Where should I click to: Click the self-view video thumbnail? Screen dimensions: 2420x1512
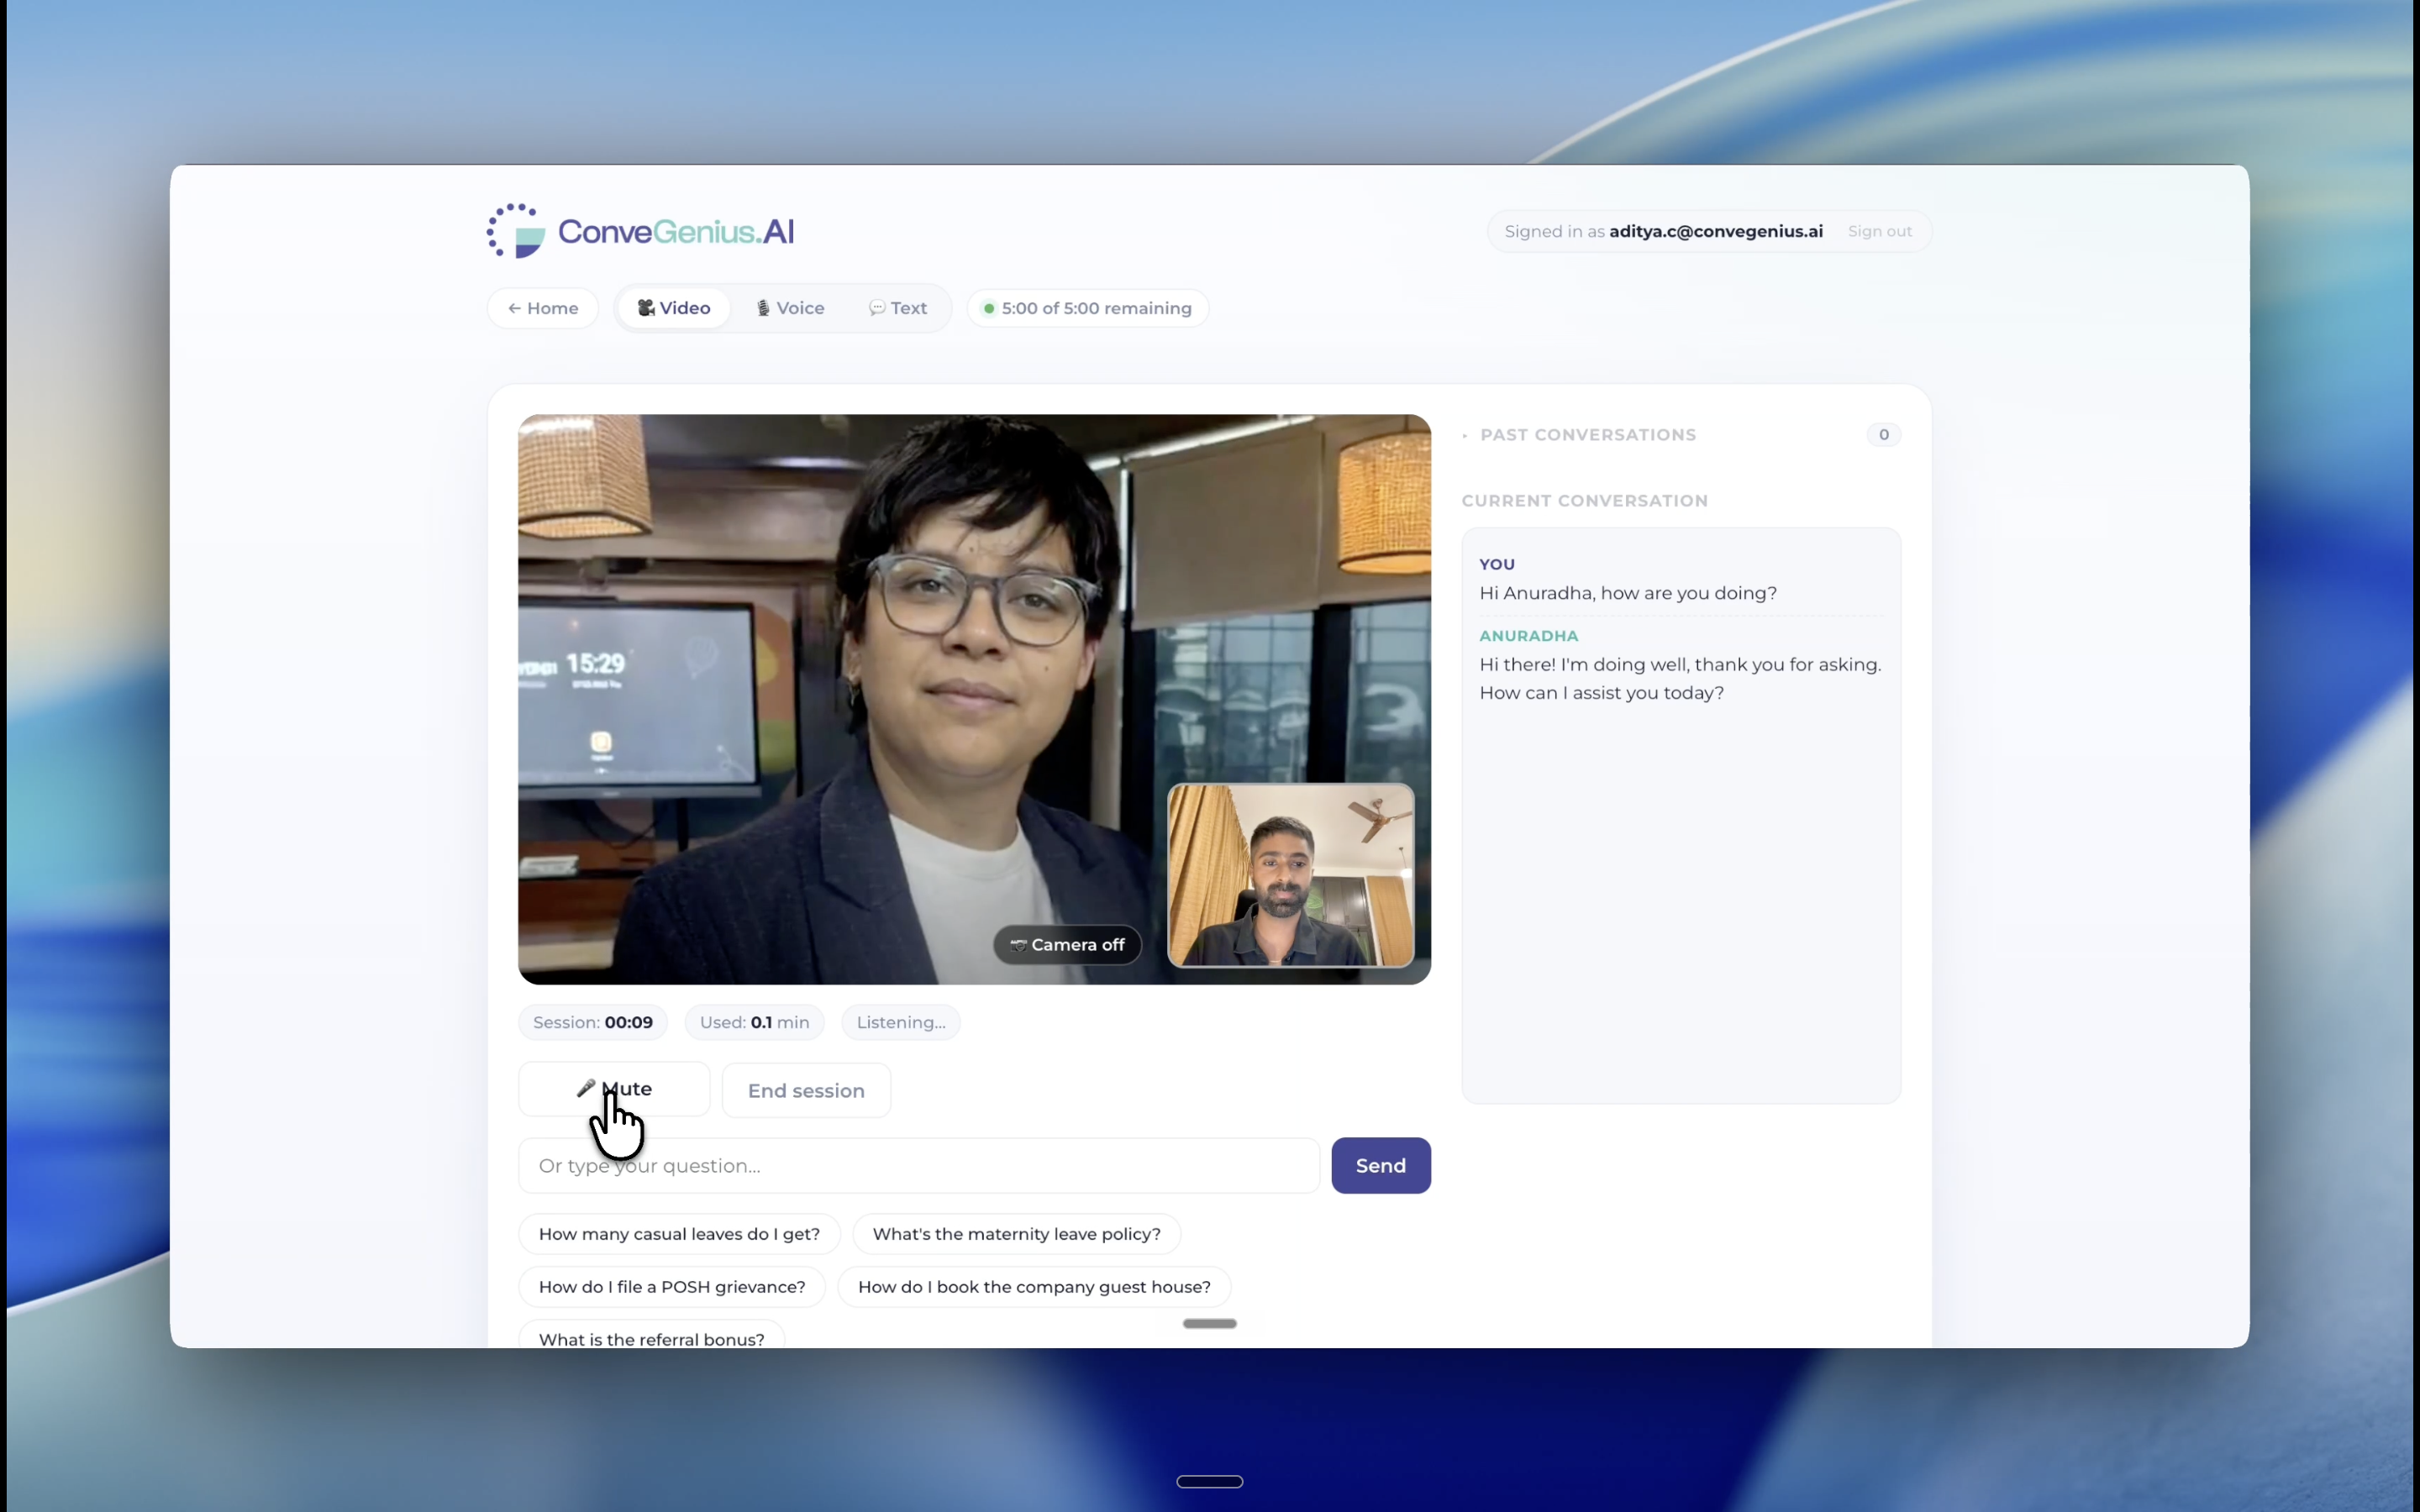pyautogui.click(x=1291, y=875)
